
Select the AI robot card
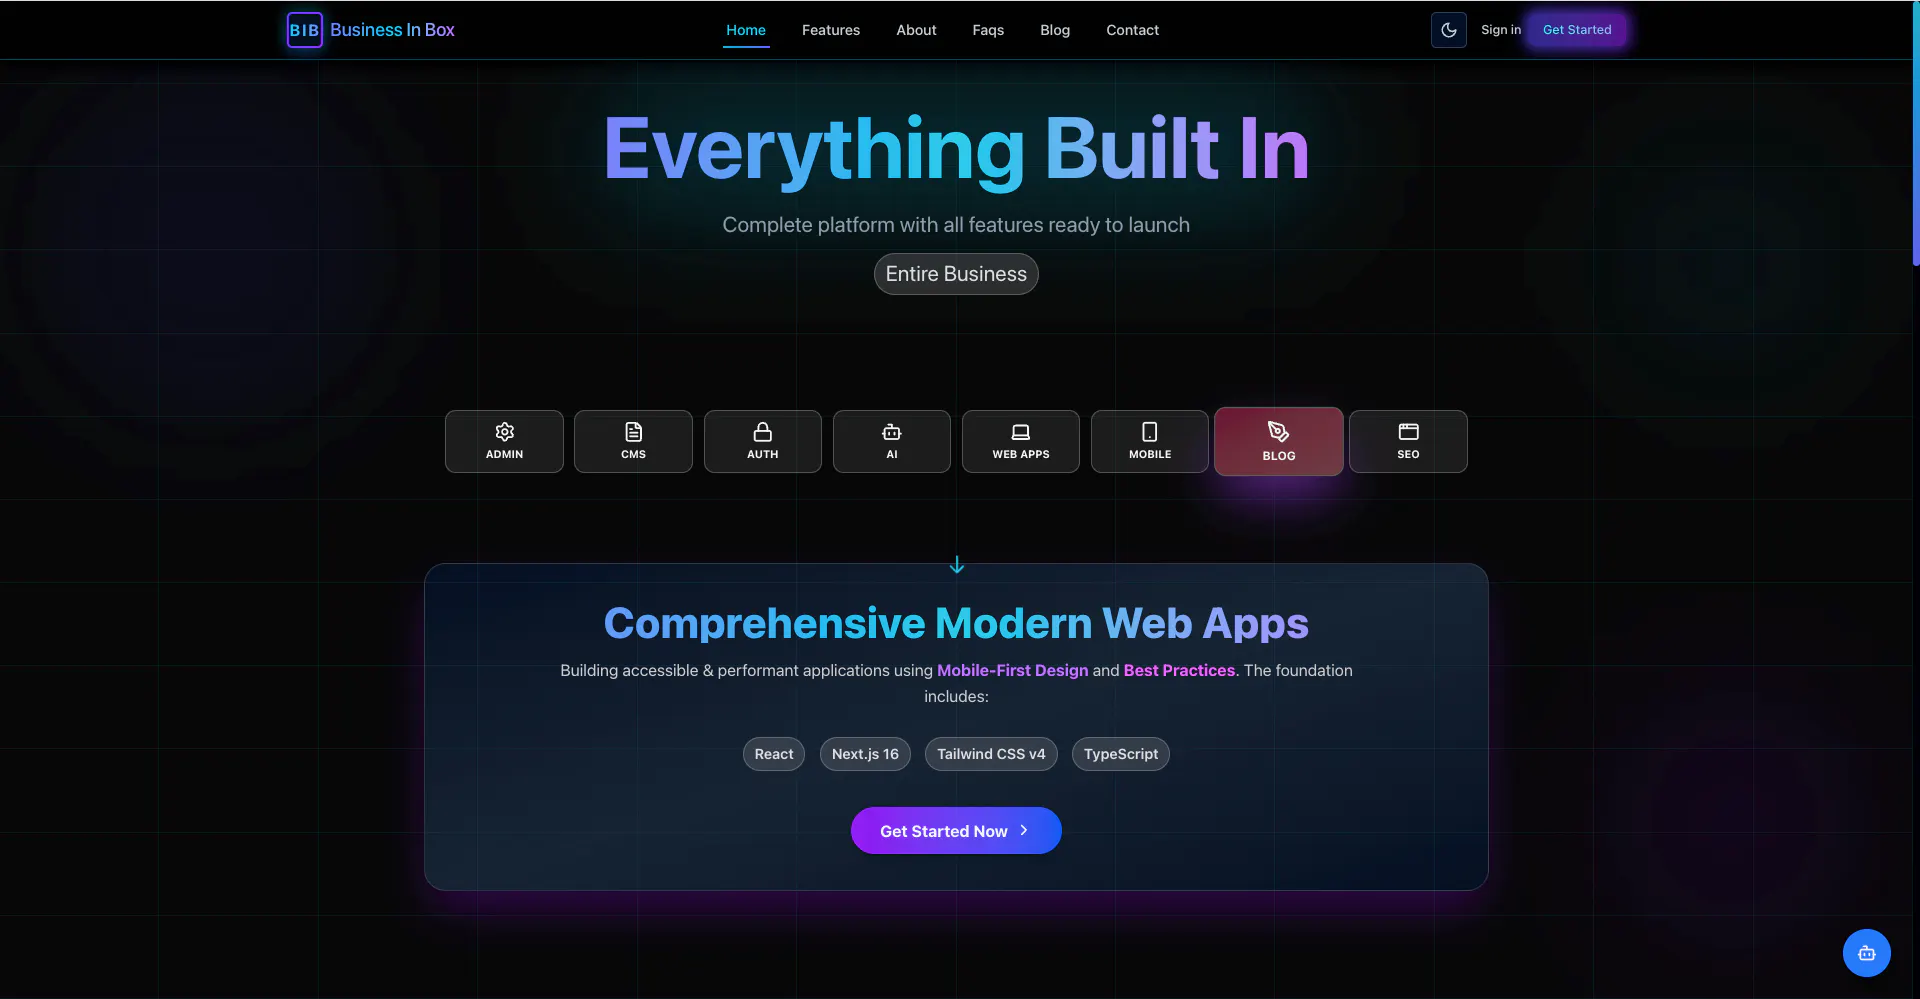click(x=891, y=441)
